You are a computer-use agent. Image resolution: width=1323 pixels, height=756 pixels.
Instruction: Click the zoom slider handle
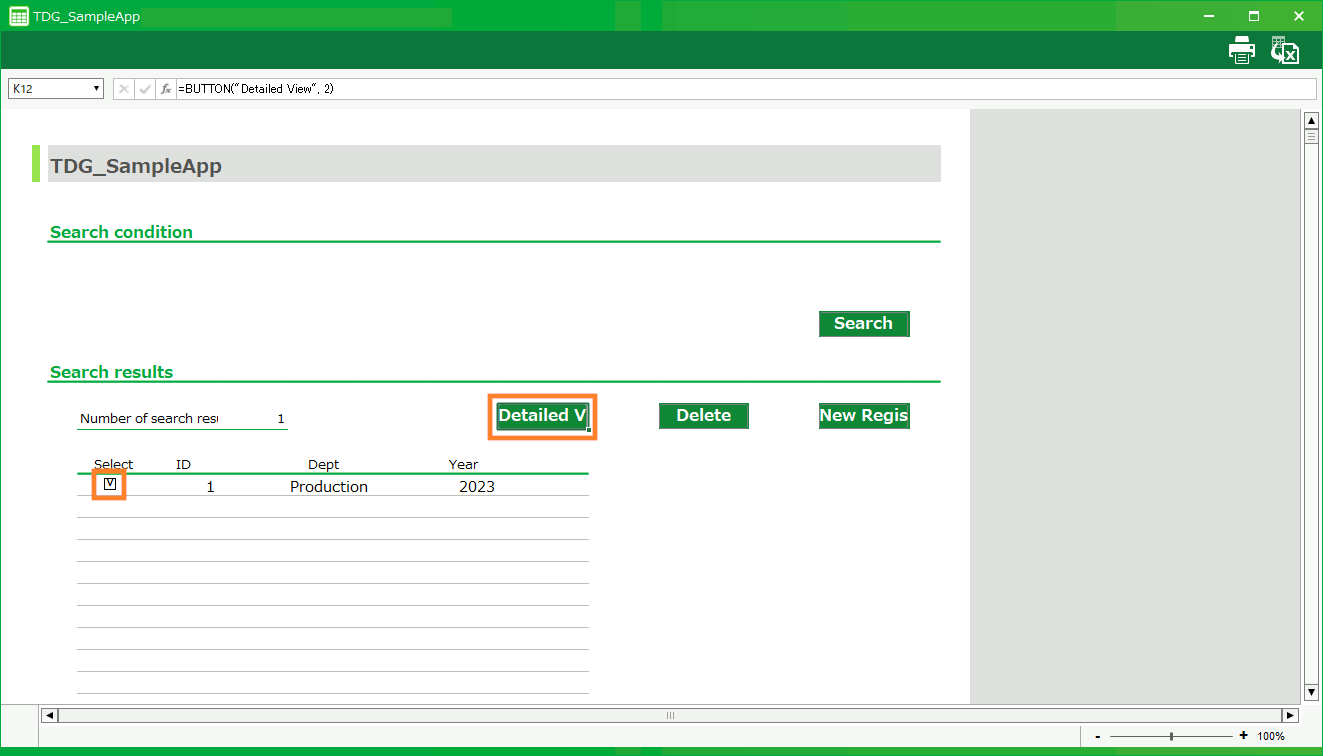[x=1171, y=736]
